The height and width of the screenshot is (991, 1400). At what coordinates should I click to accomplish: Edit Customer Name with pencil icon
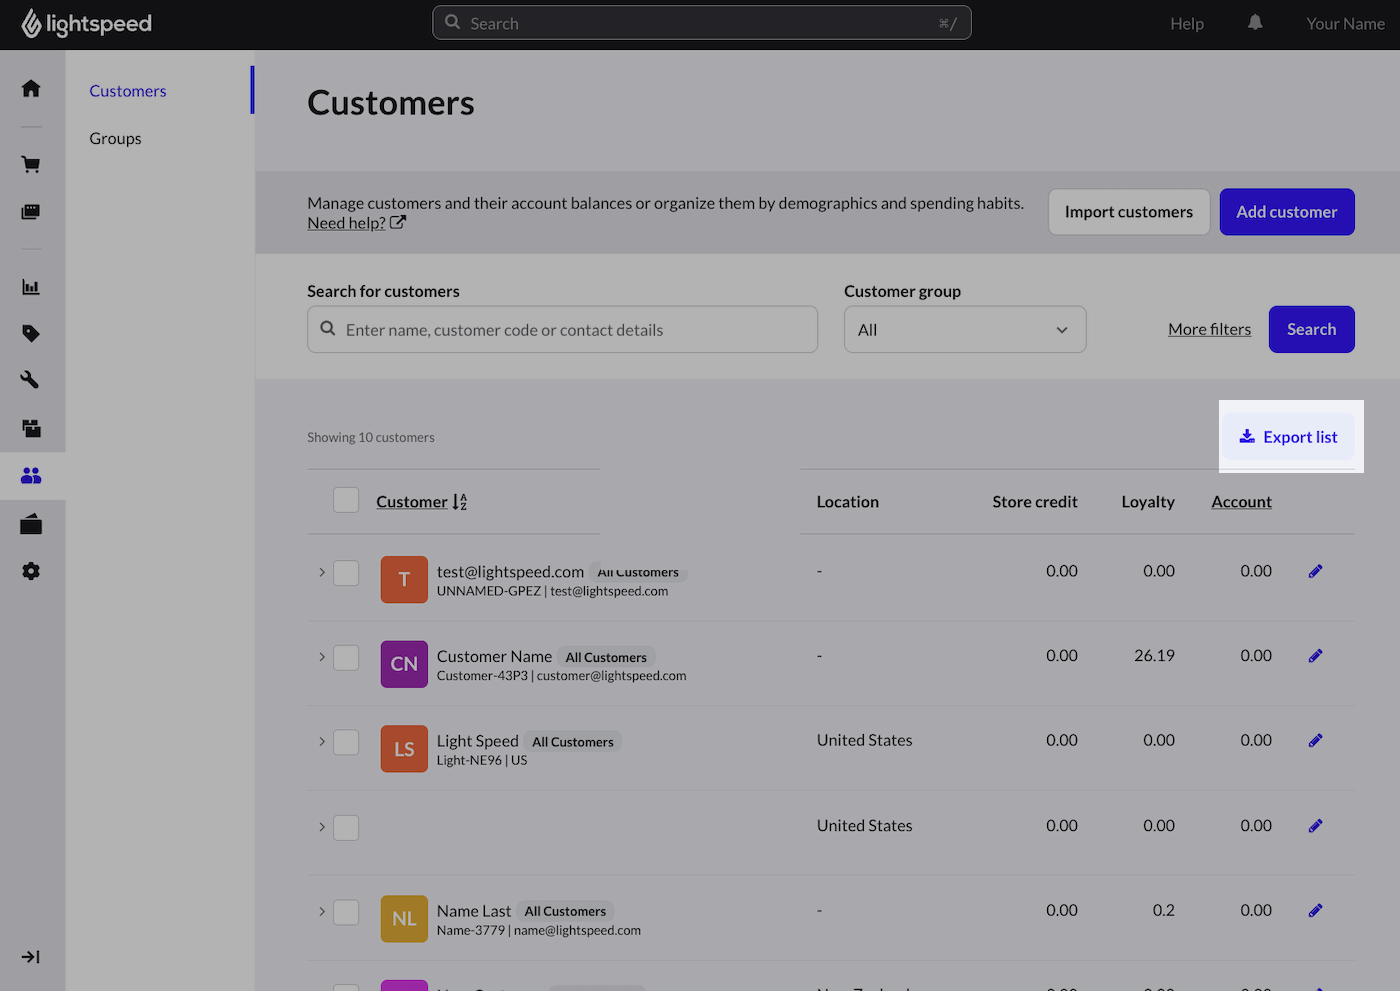(x=1315, y=656)
